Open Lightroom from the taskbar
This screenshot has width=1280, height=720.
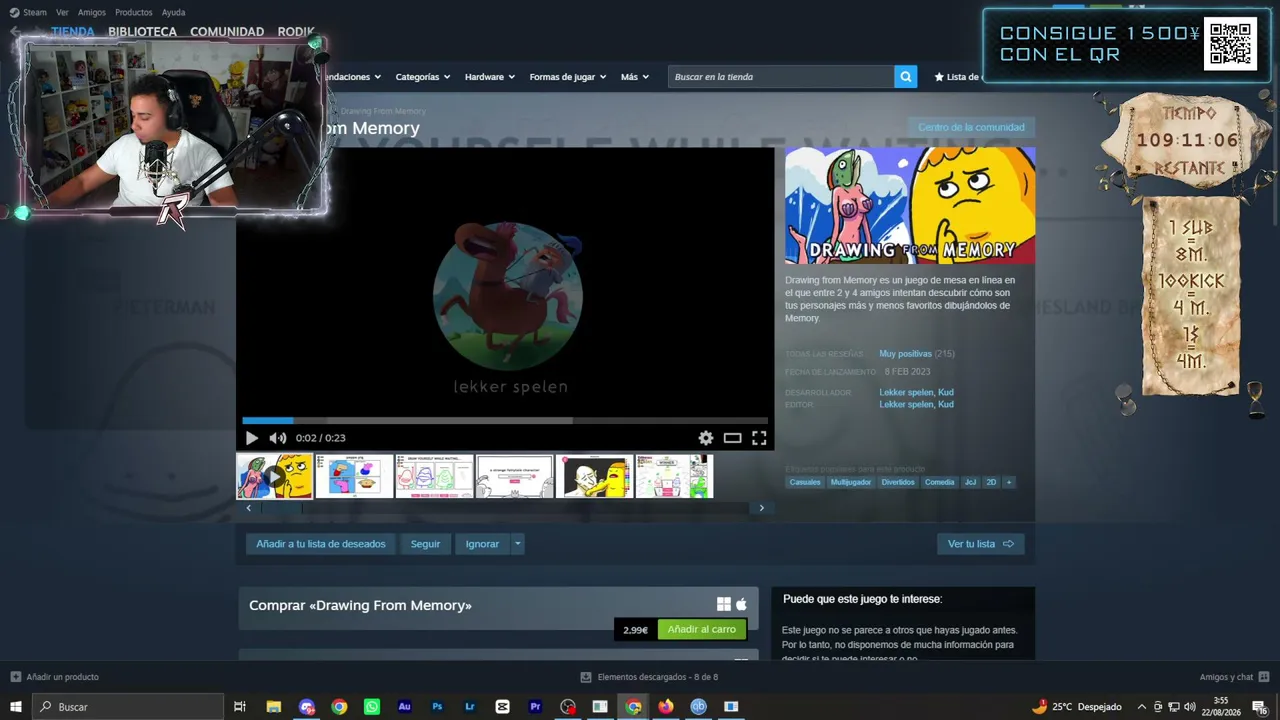point(470,707)
